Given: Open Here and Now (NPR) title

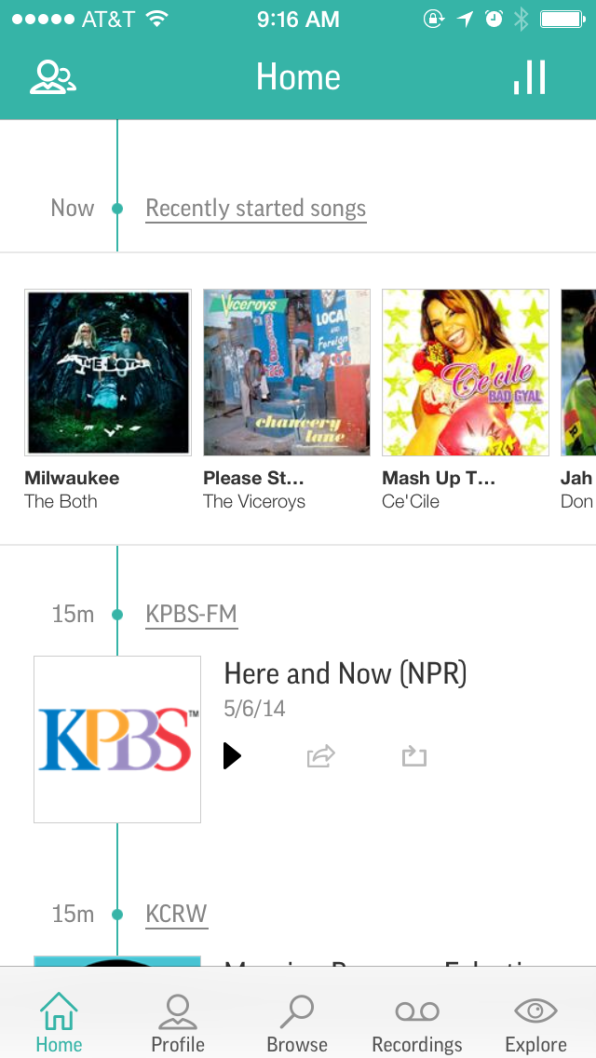Looking at the screenshot, I should click(x=346, y=674).
